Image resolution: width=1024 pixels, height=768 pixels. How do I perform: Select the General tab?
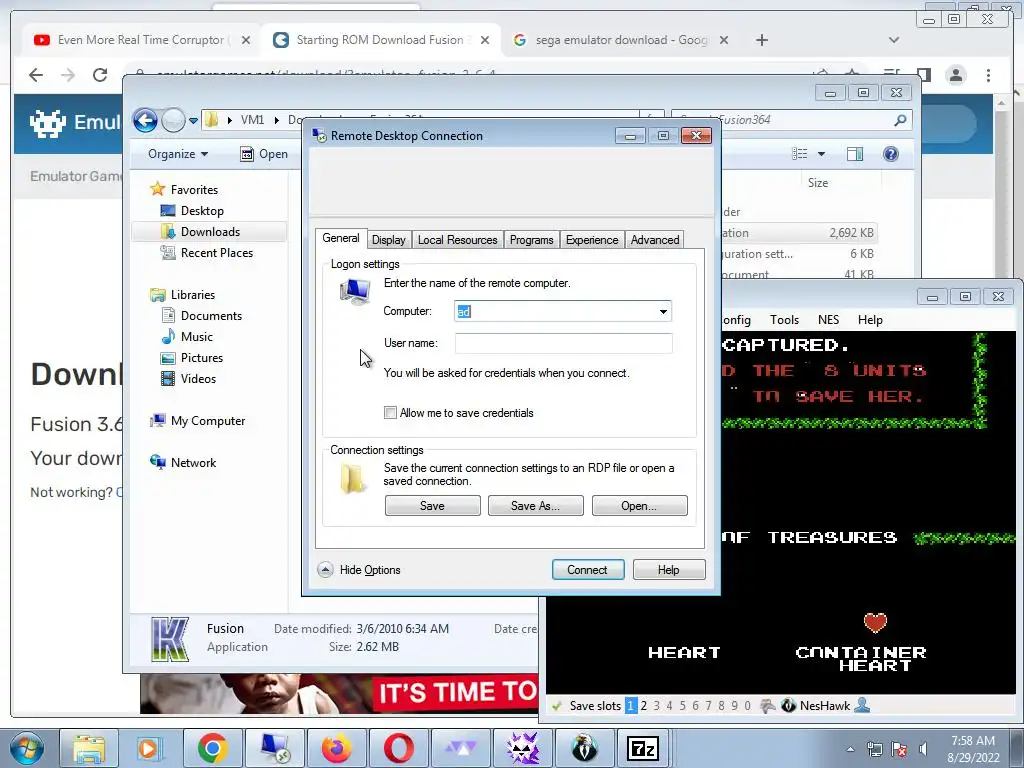pos(341,238)
